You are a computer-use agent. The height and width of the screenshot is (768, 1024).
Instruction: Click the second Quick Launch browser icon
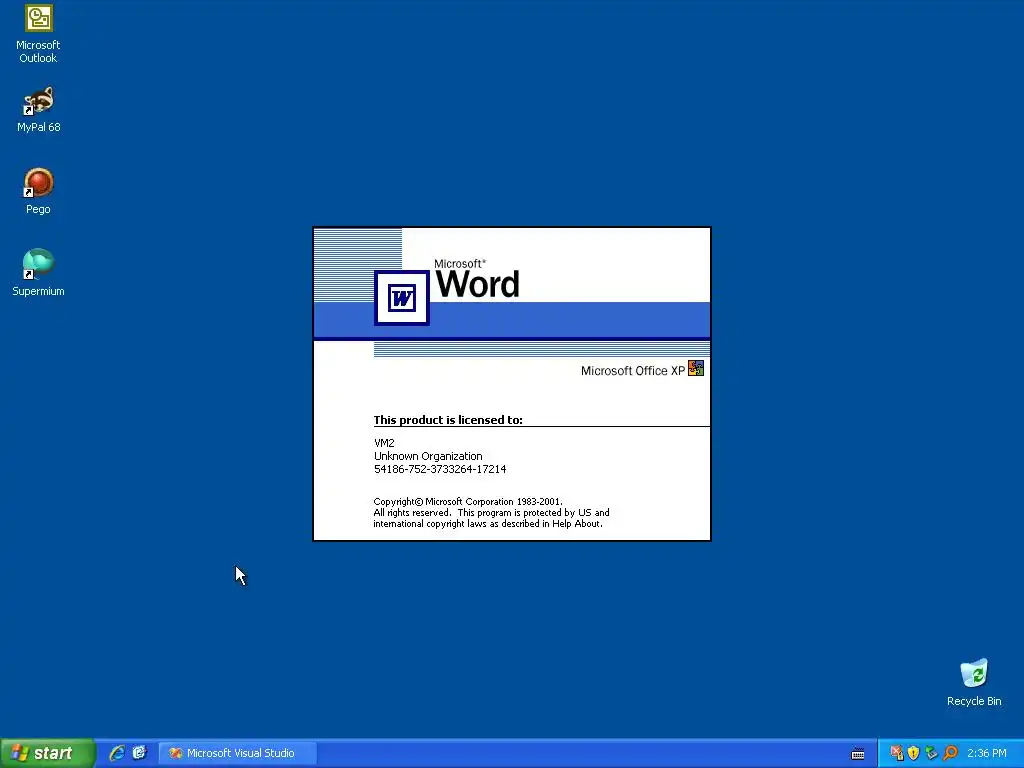(x=140, y=753)
